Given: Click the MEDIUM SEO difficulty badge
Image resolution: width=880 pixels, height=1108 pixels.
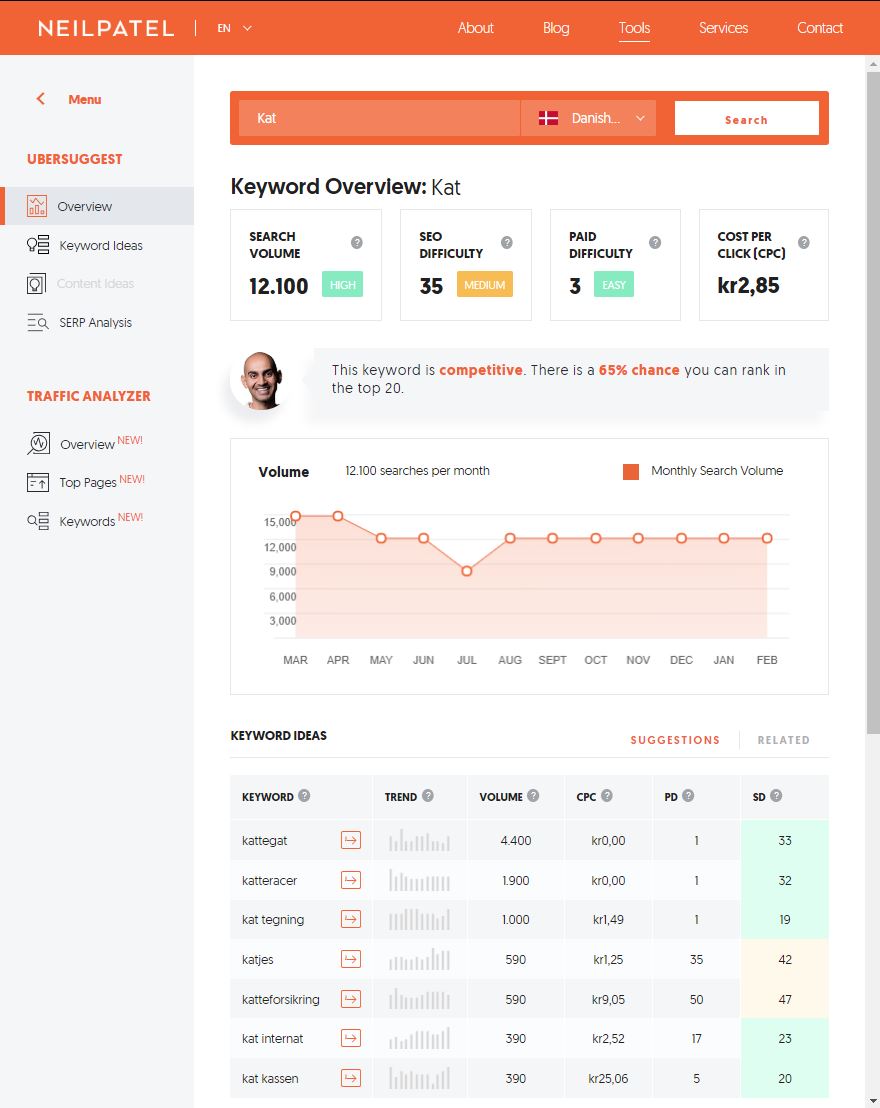Looking at the screenshot, I should [x=484, y=284].
